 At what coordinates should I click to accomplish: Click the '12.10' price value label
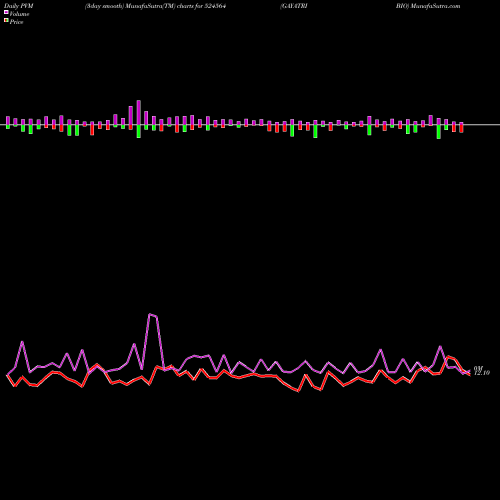click(482, 373)
